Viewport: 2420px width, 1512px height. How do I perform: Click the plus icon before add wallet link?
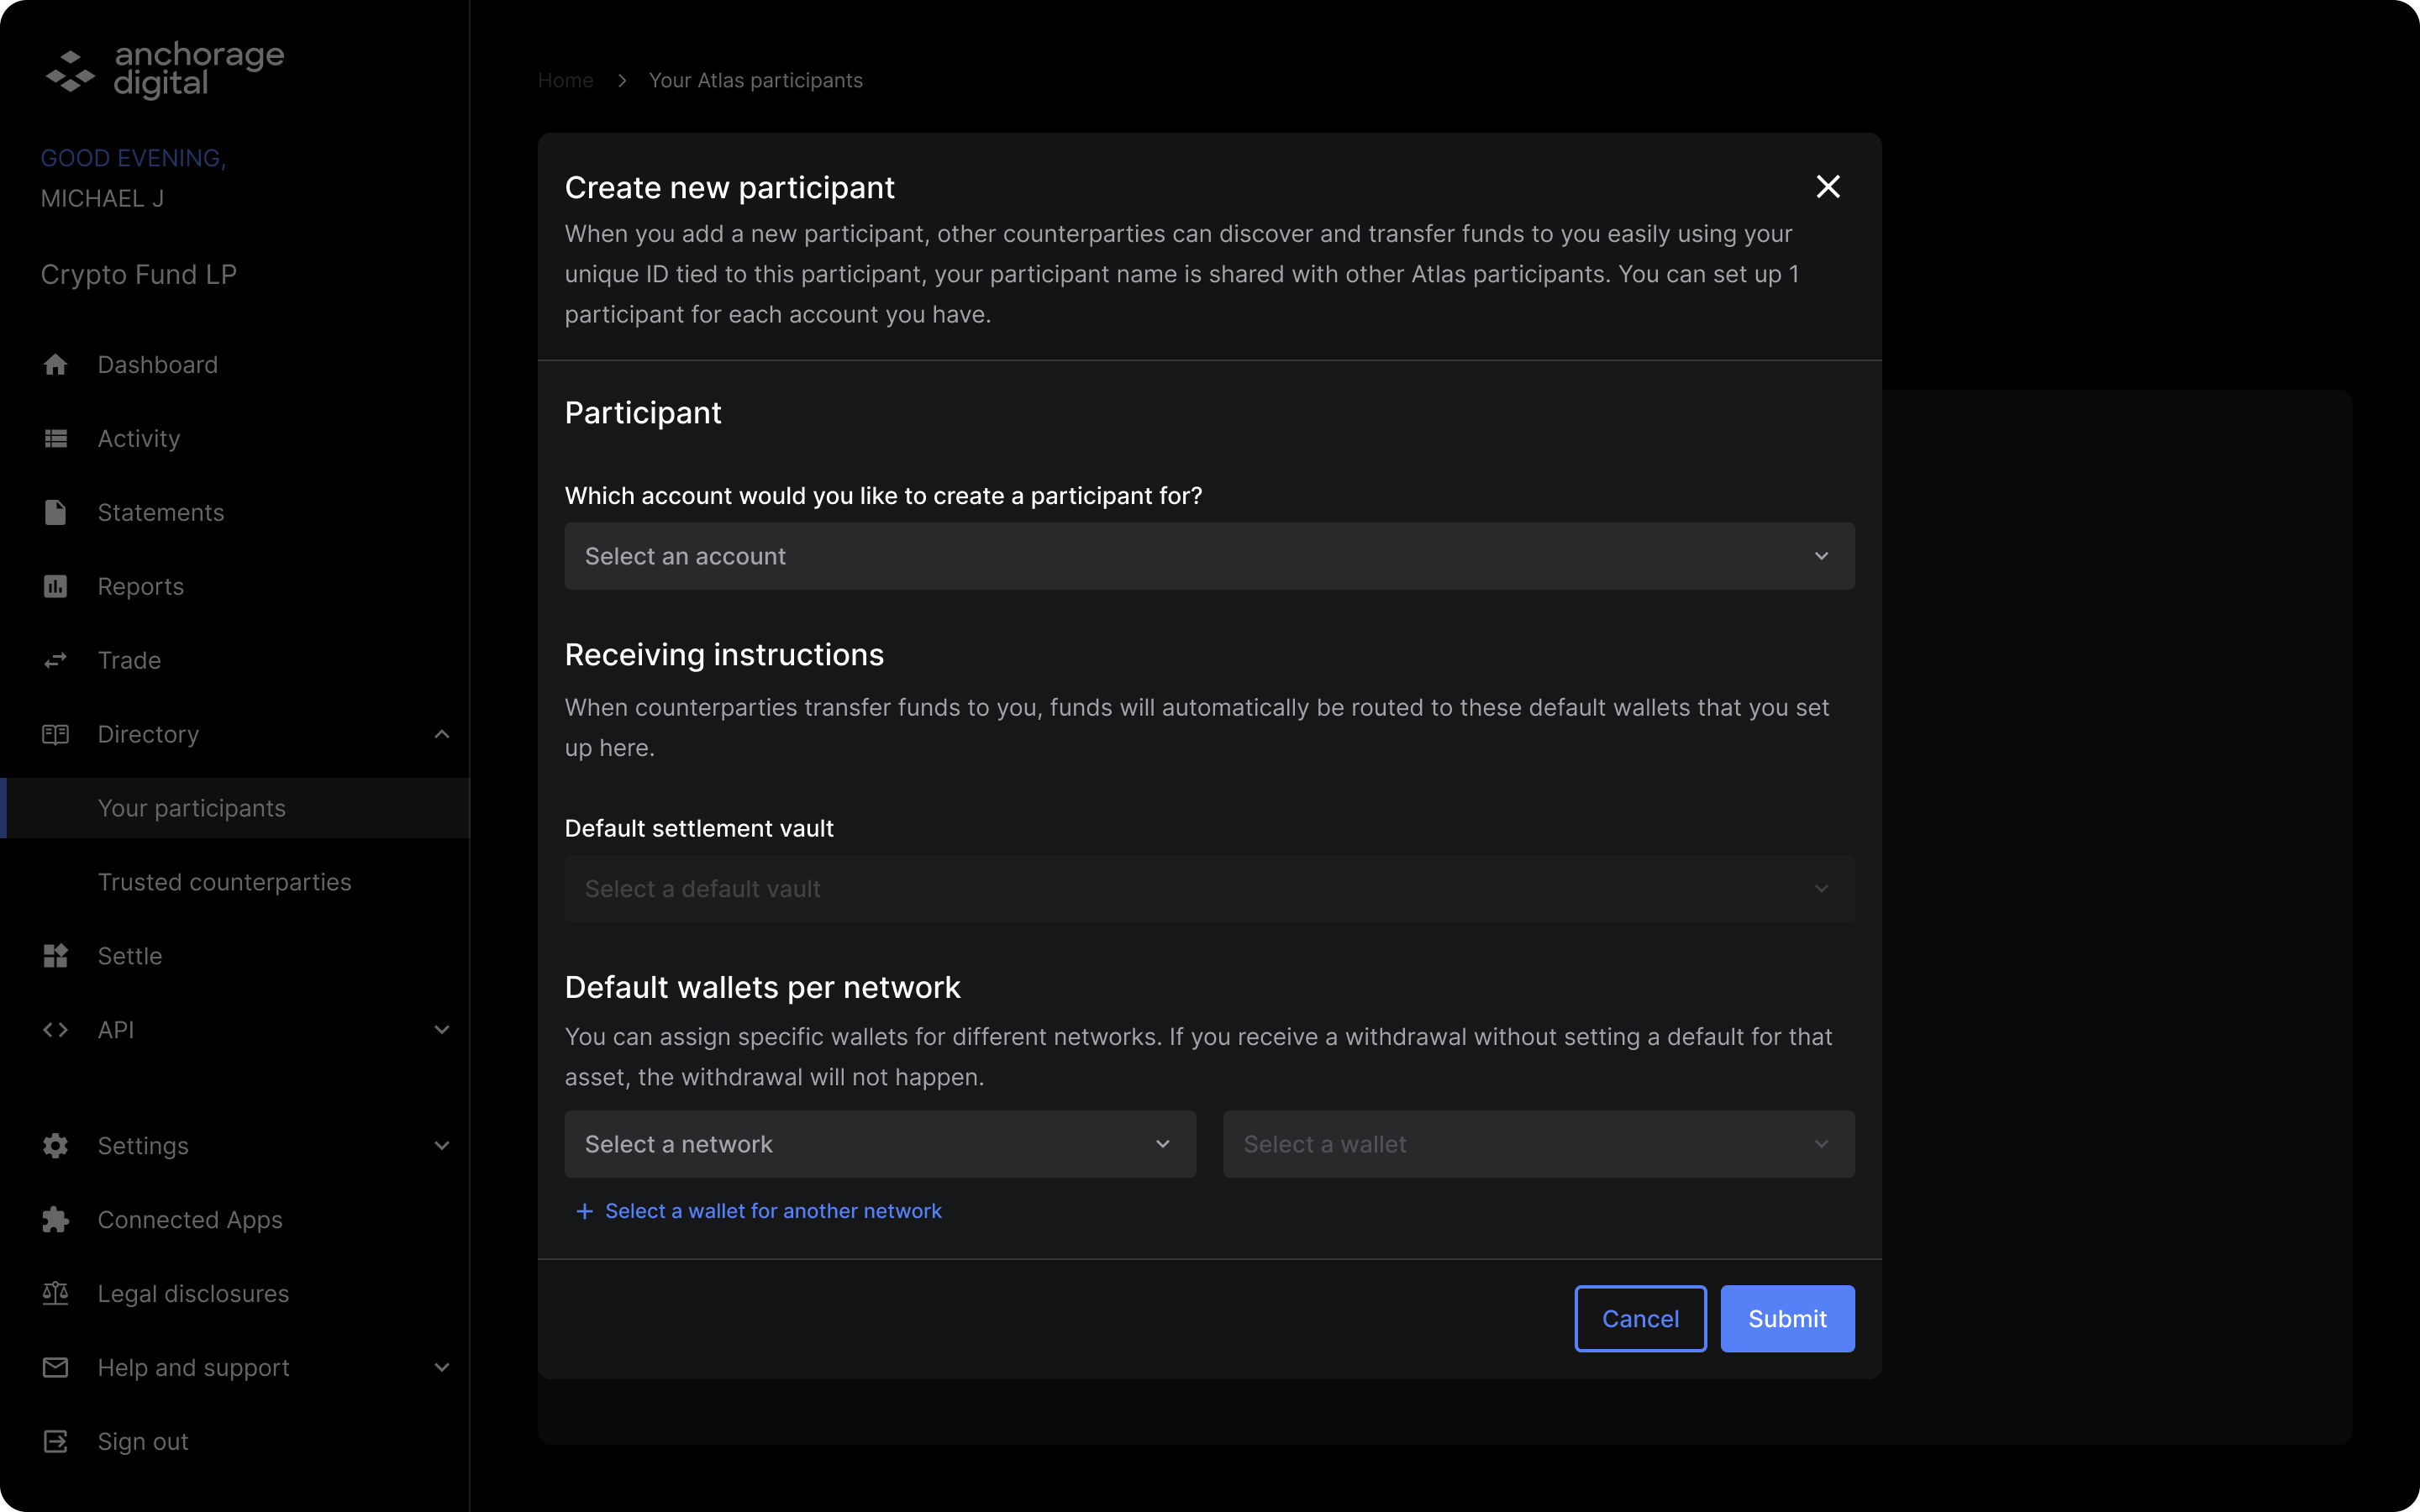pos(585,1211)
